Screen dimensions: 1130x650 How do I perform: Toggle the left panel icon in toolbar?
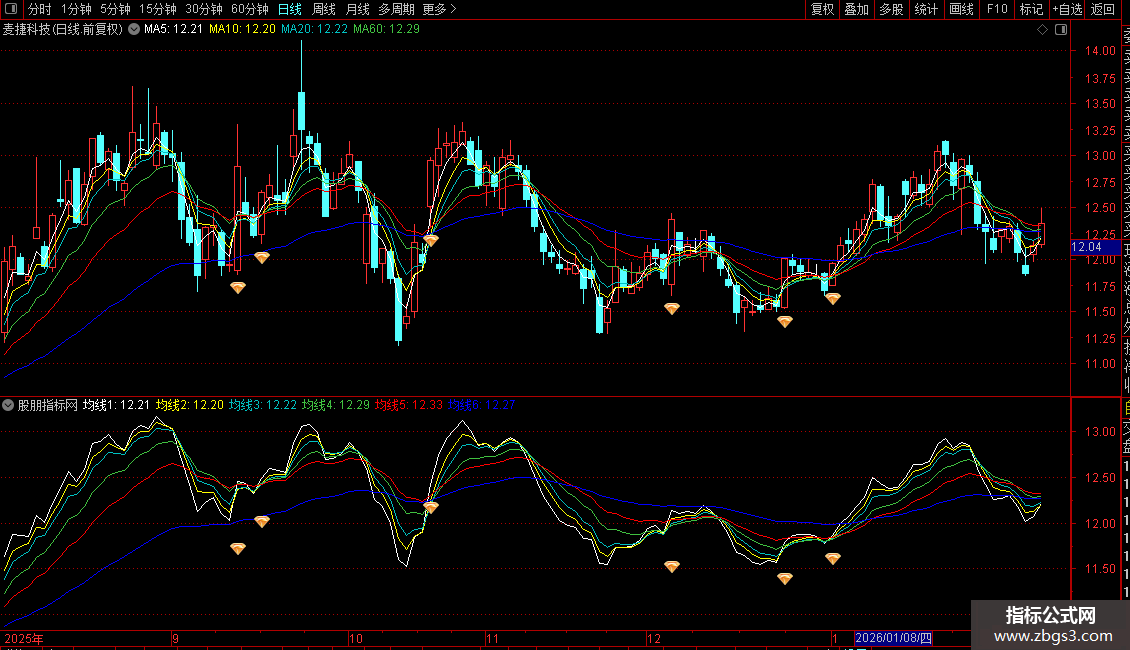[x=11, y=9]
